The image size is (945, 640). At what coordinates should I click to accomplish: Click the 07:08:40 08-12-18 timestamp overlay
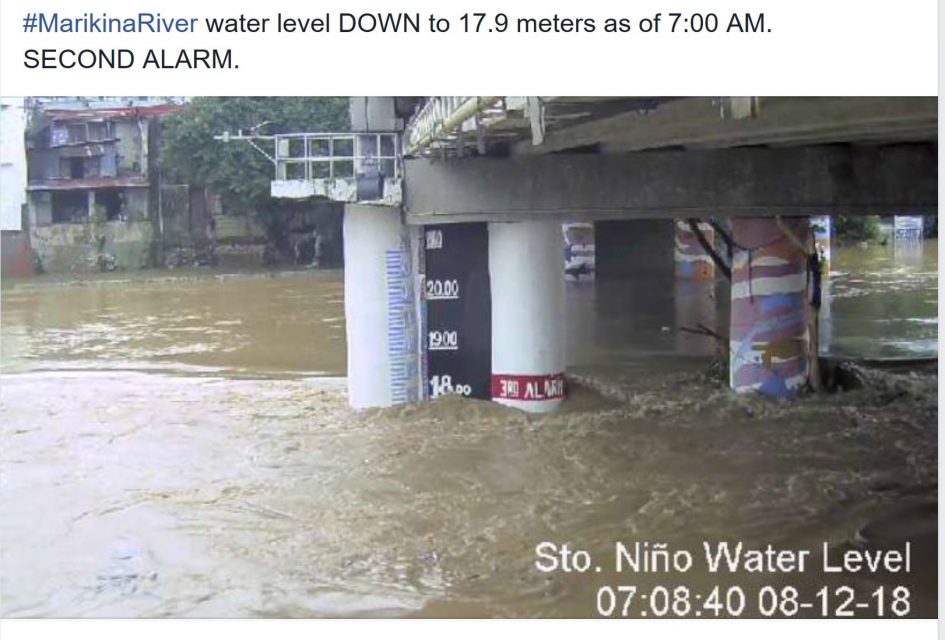click(x=753, y=601)
